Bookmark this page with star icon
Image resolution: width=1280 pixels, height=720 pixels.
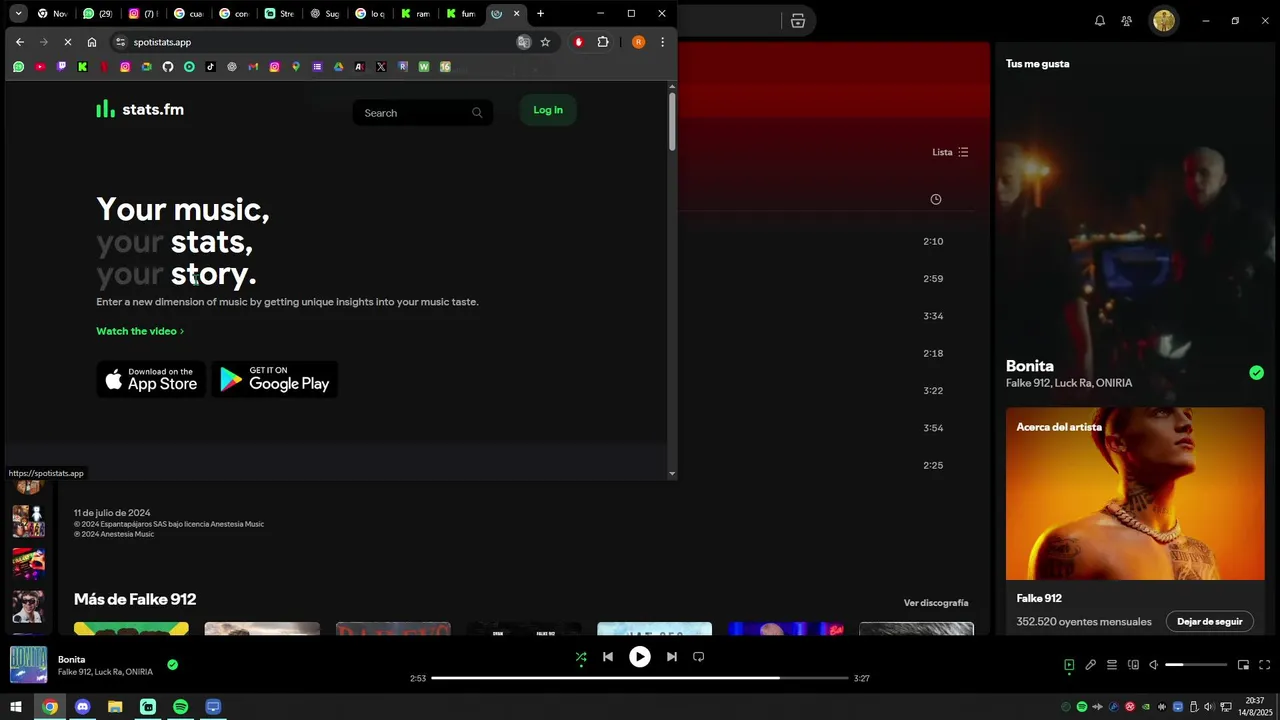[545, 42]
